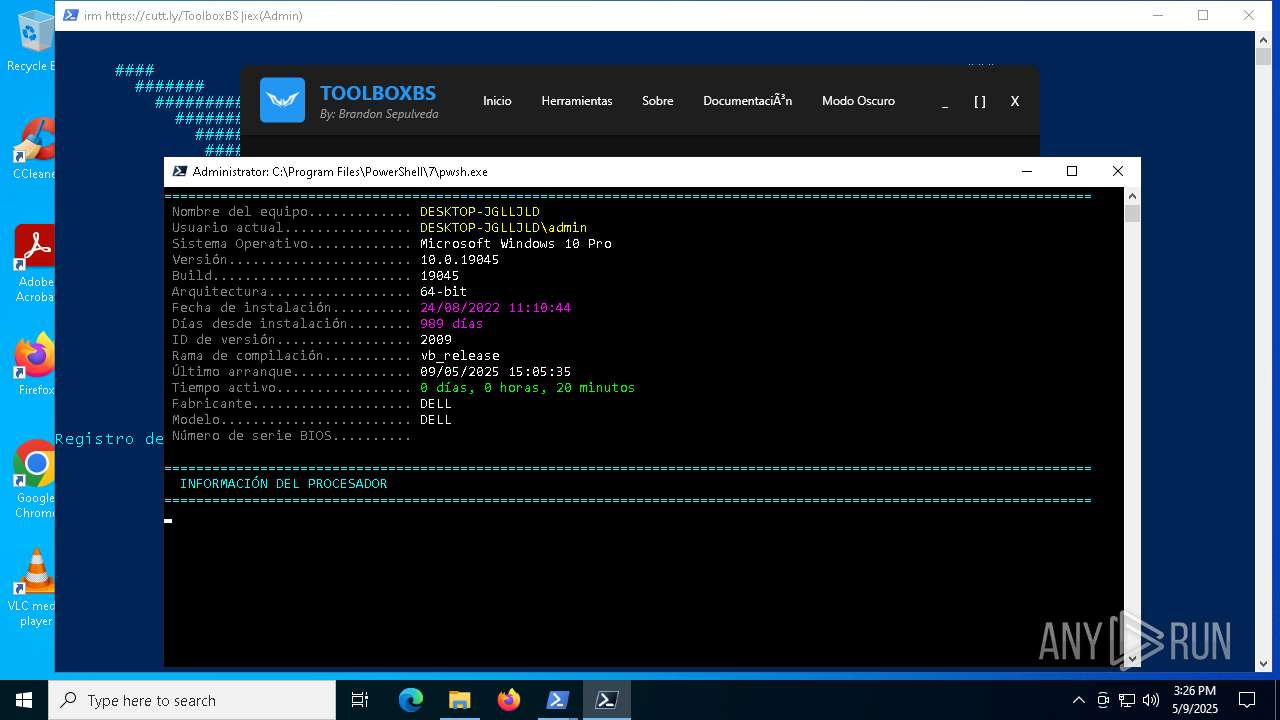Viewport: 1280px width, 720px height.
Task: Launch Microsoft Edge from the taskbar
Action: [x=411, y=700]
